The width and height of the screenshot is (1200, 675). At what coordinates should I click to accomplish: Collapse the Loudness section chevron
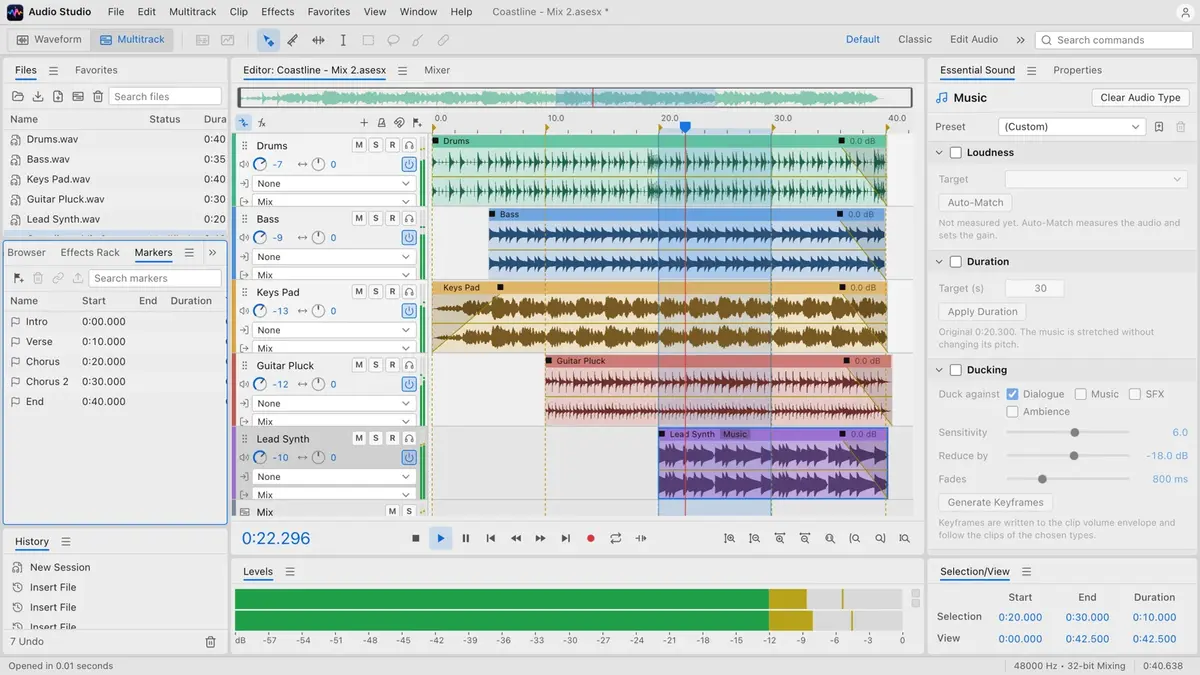[940, 153]
